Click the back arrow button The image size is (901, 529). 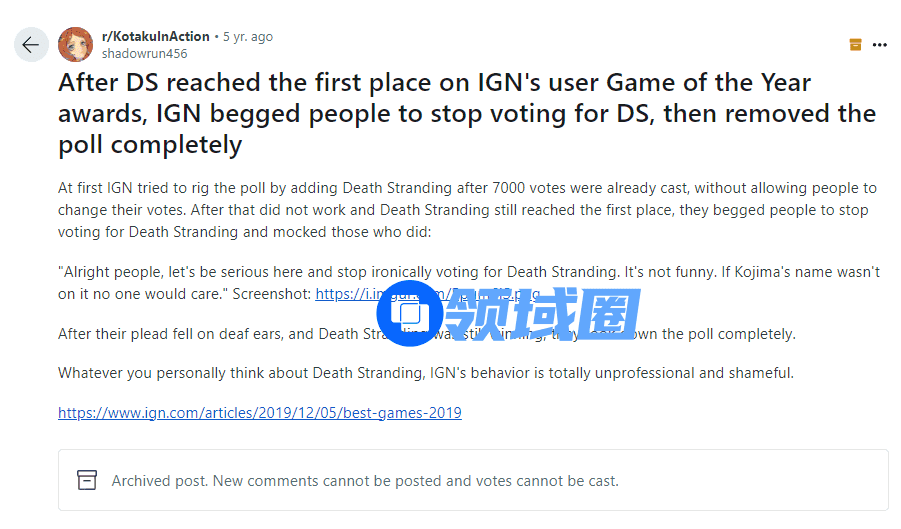click(30, 45)
